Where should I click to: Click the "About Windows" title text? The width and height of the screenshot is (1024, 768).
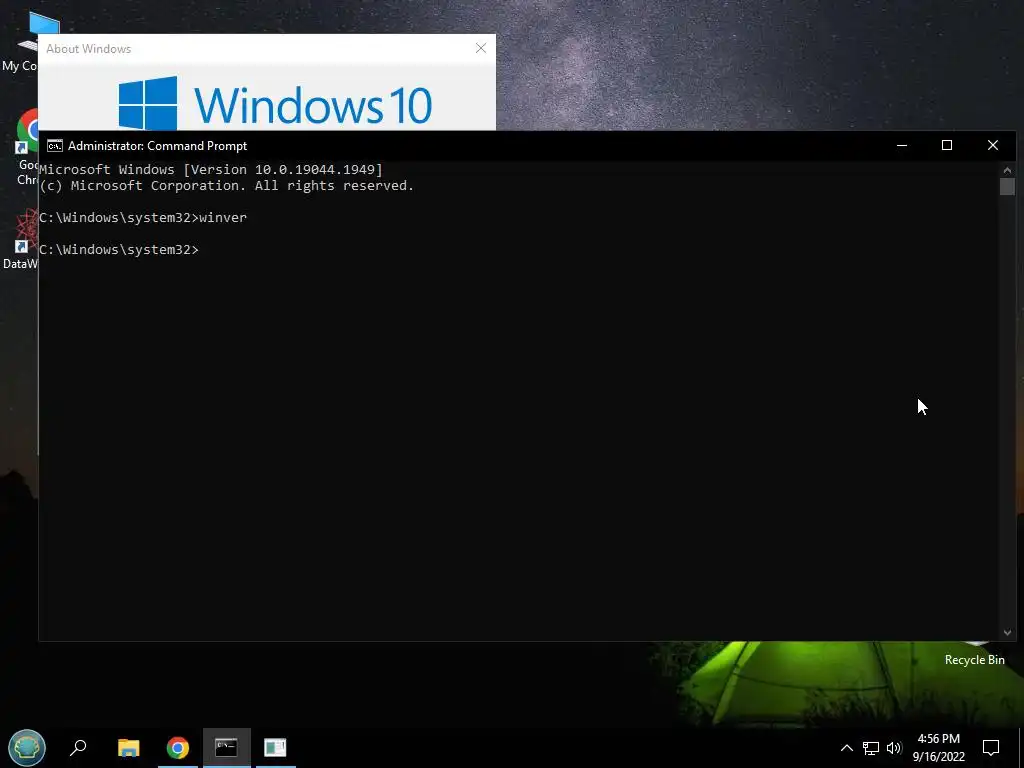[89, 49]
